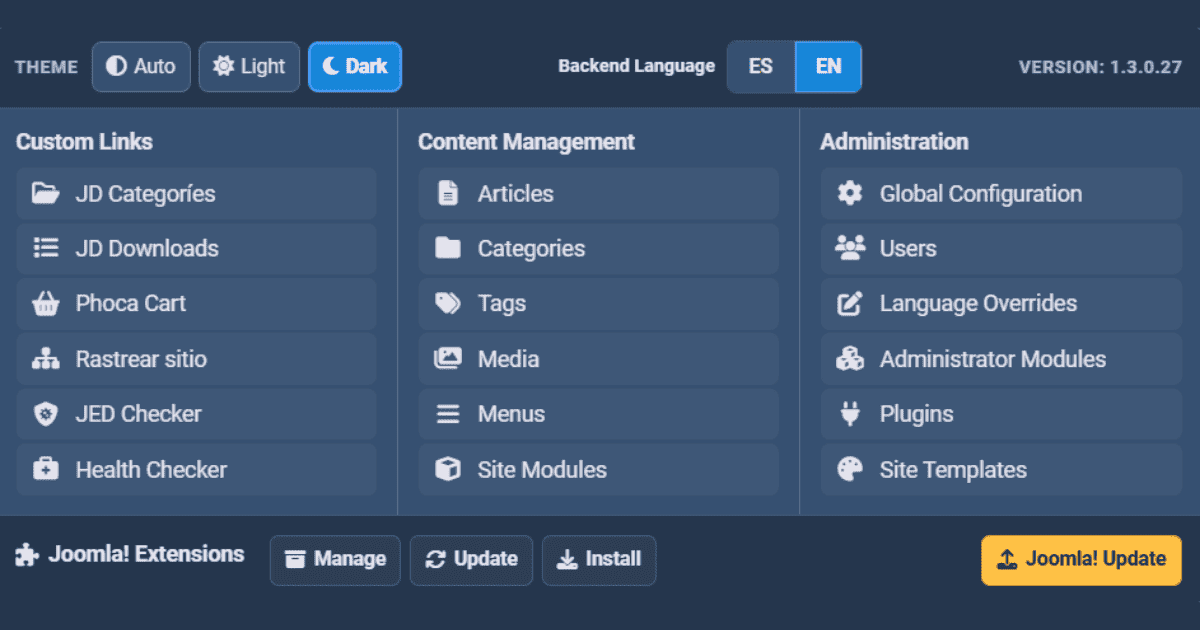Viewport: 1200px width, 630px height.
Task: Open Site Modules
Action: 598,469
